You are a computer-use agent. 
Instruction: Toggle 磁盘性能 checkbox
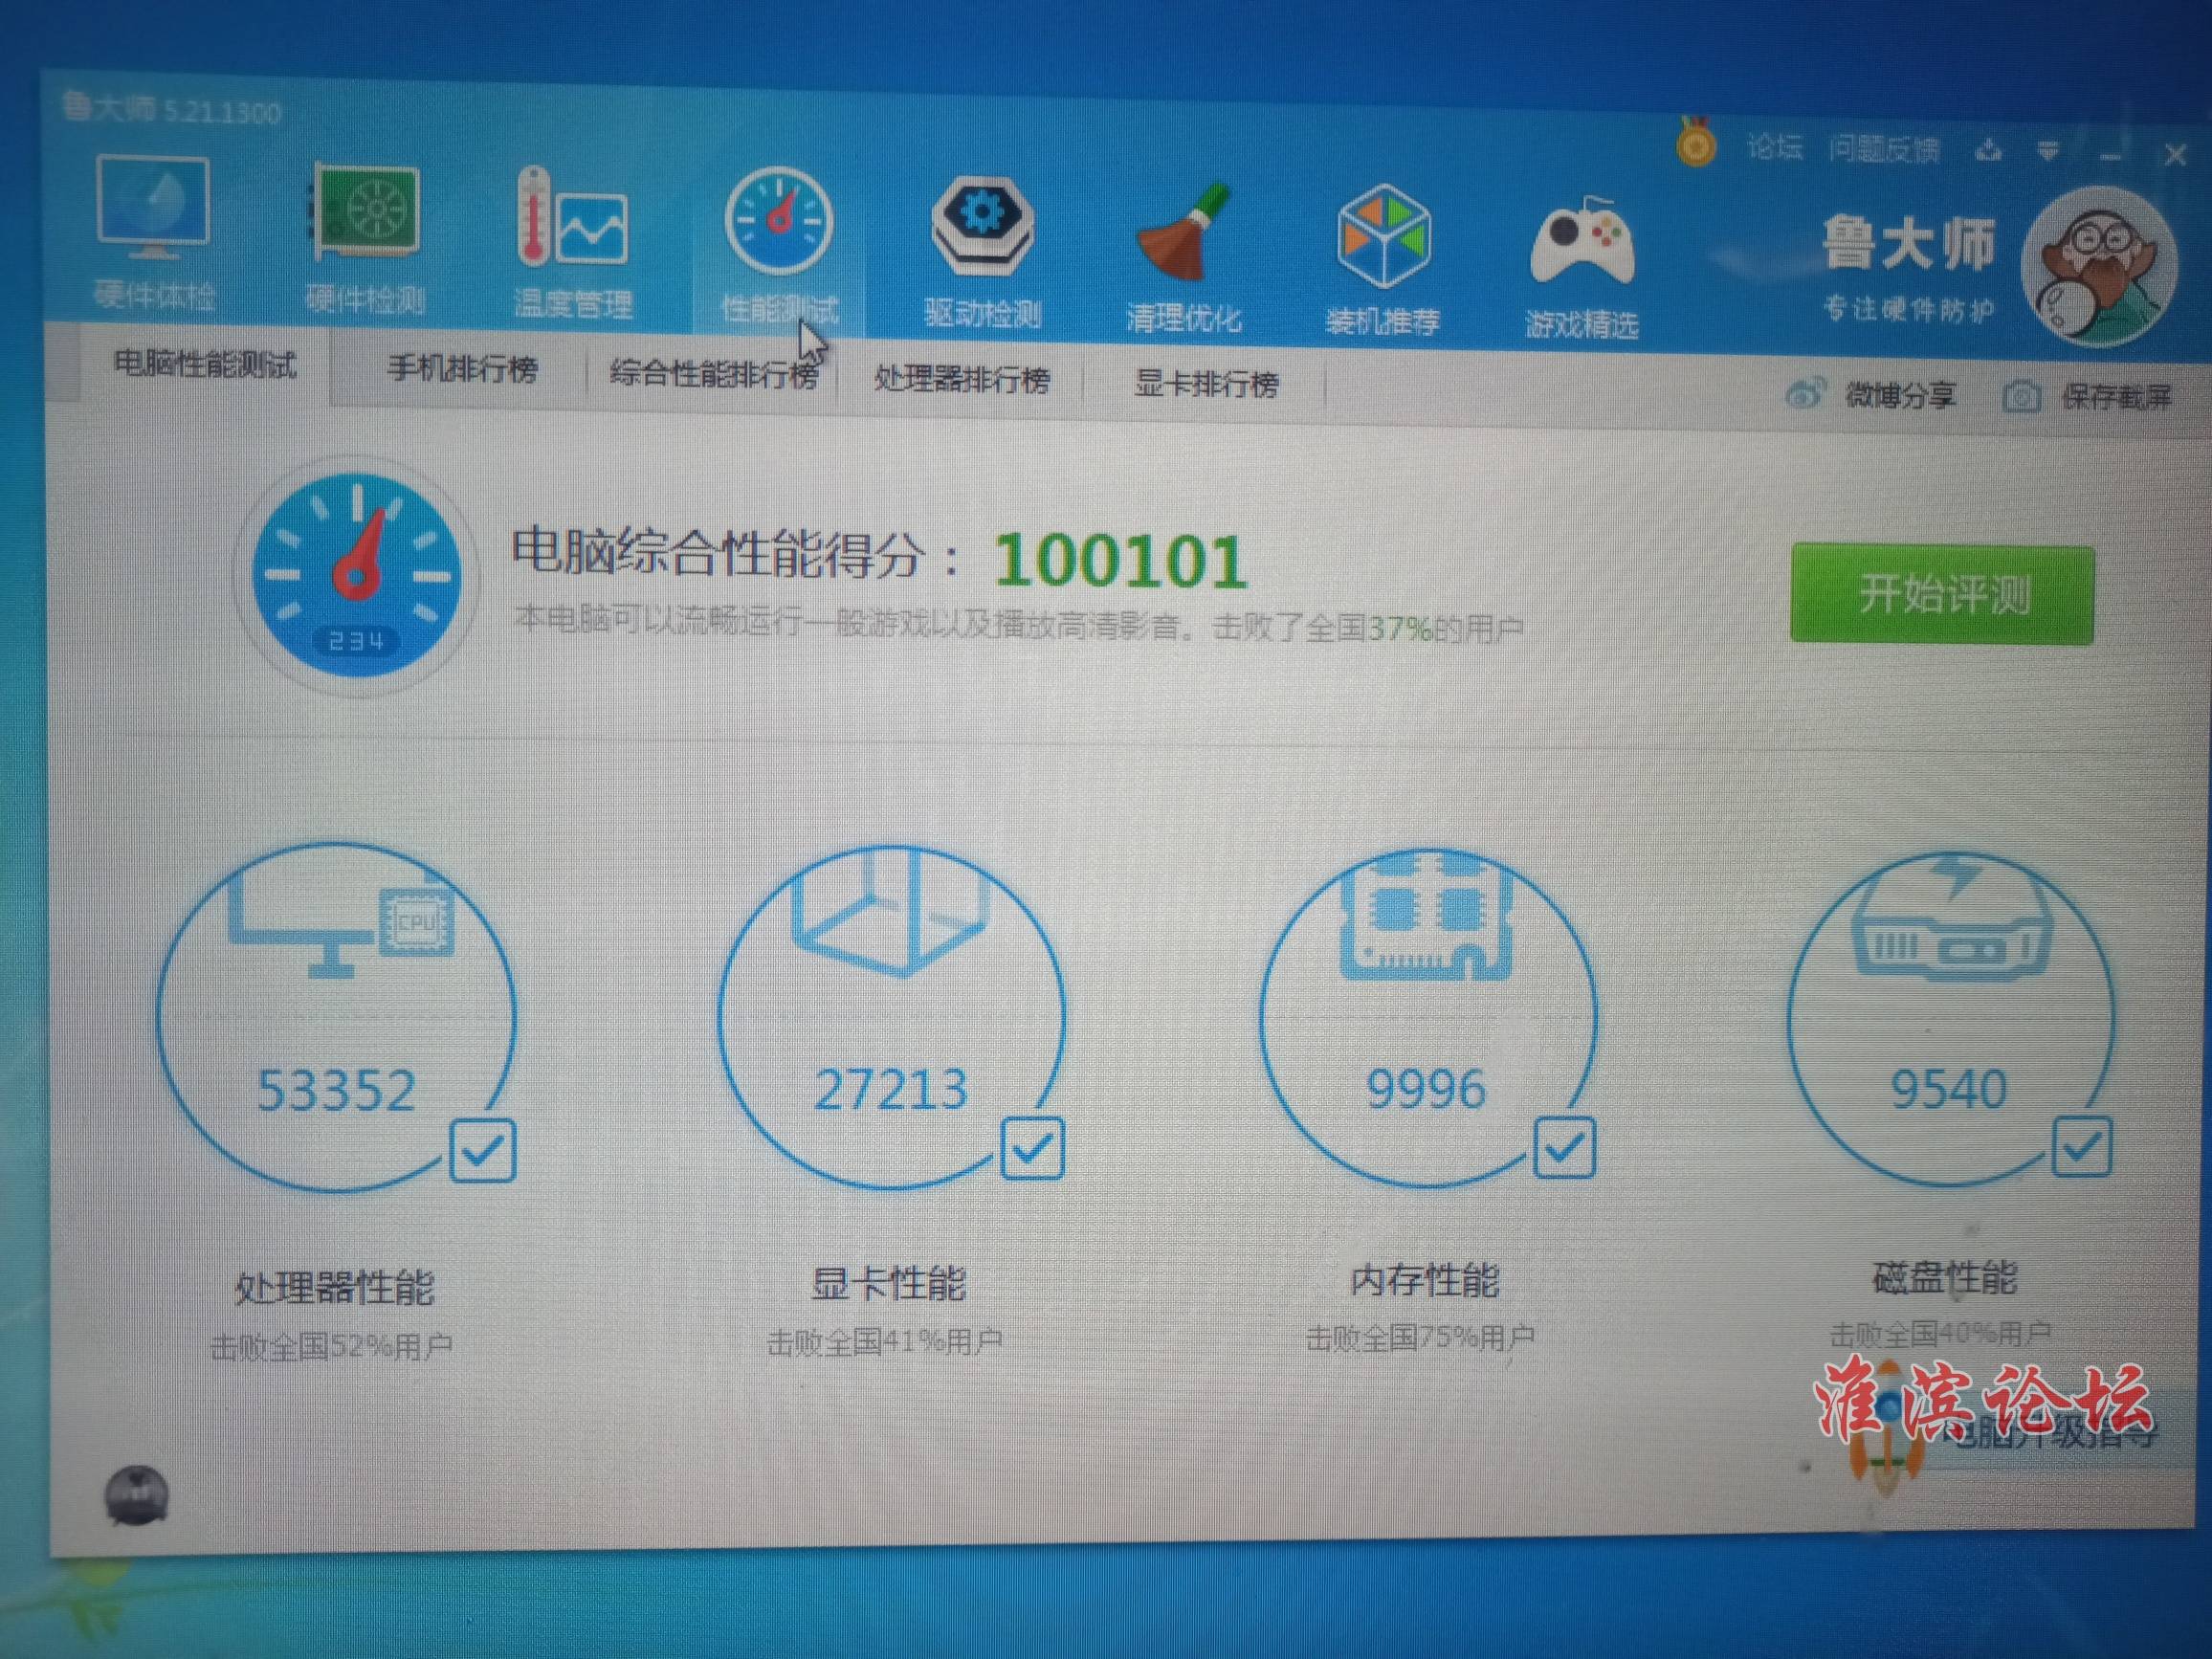pyautogui.click(x=2081, y=1146)
